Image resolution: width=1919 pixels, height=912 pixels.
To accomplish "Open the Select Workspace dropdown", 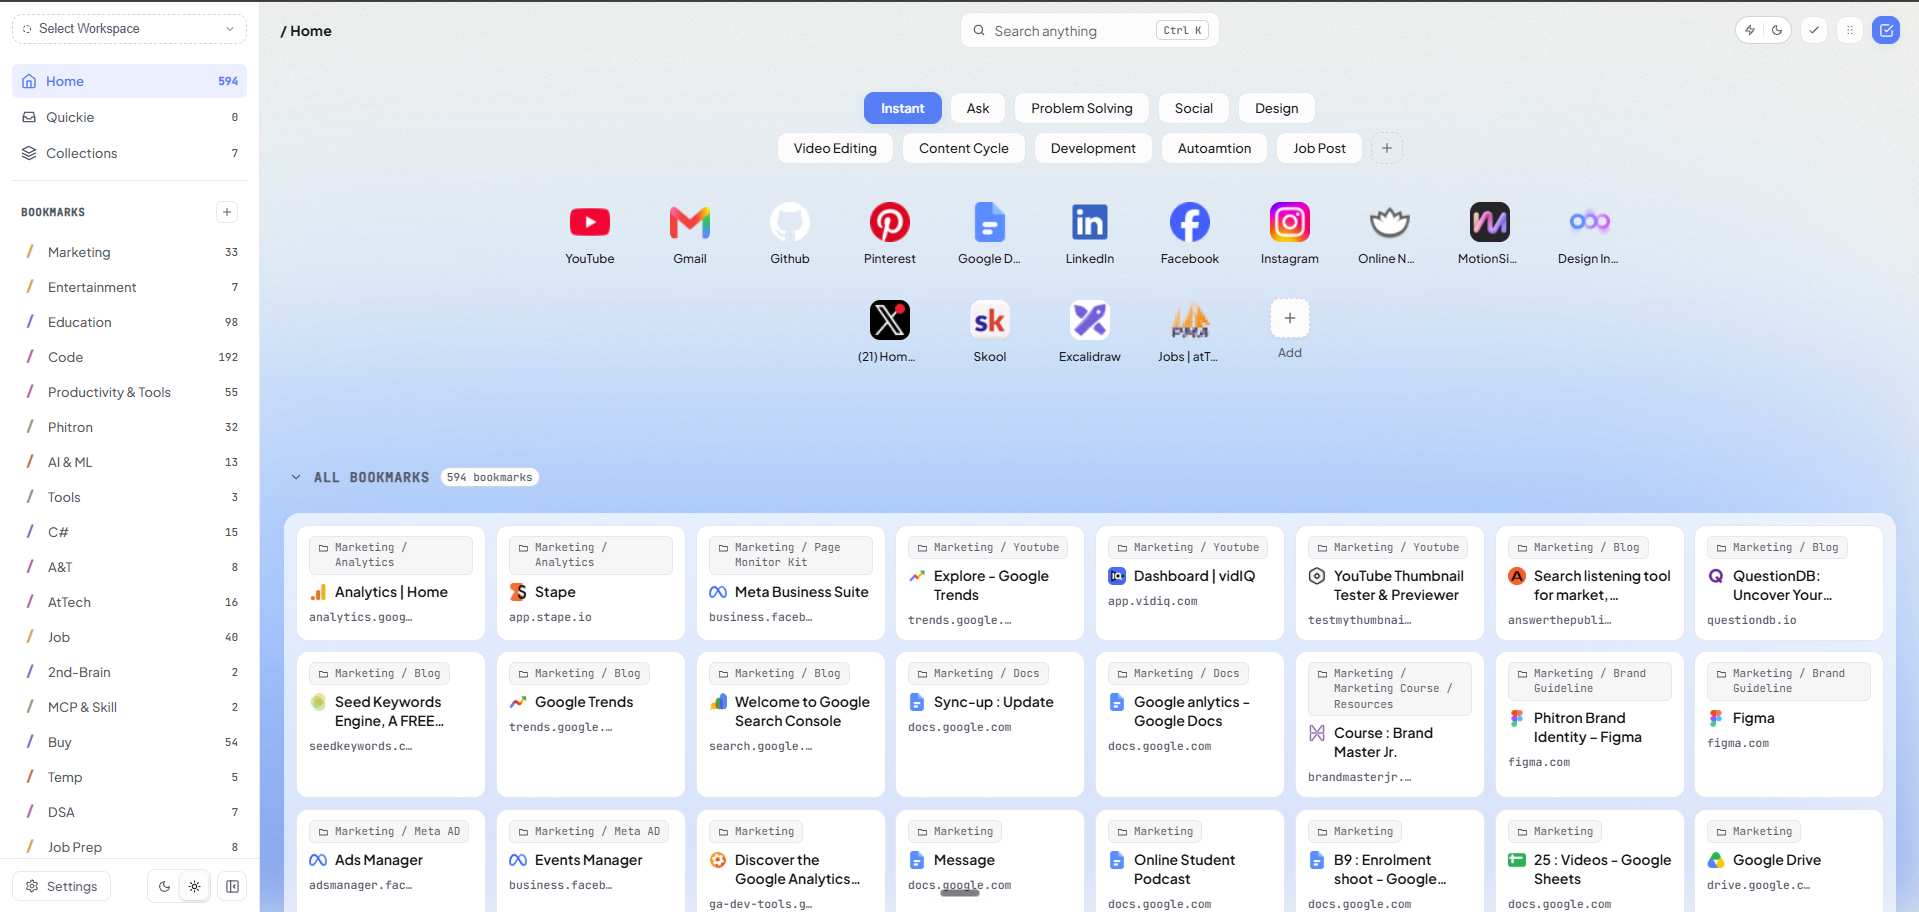I will pyautogui.click(x=129, y=29).
